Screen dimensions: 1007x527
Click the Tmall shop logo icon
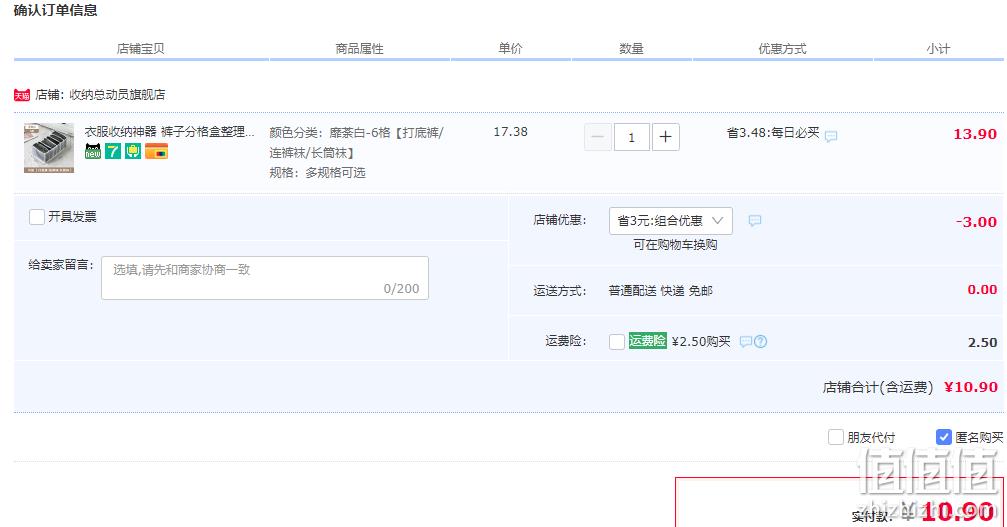22,95
